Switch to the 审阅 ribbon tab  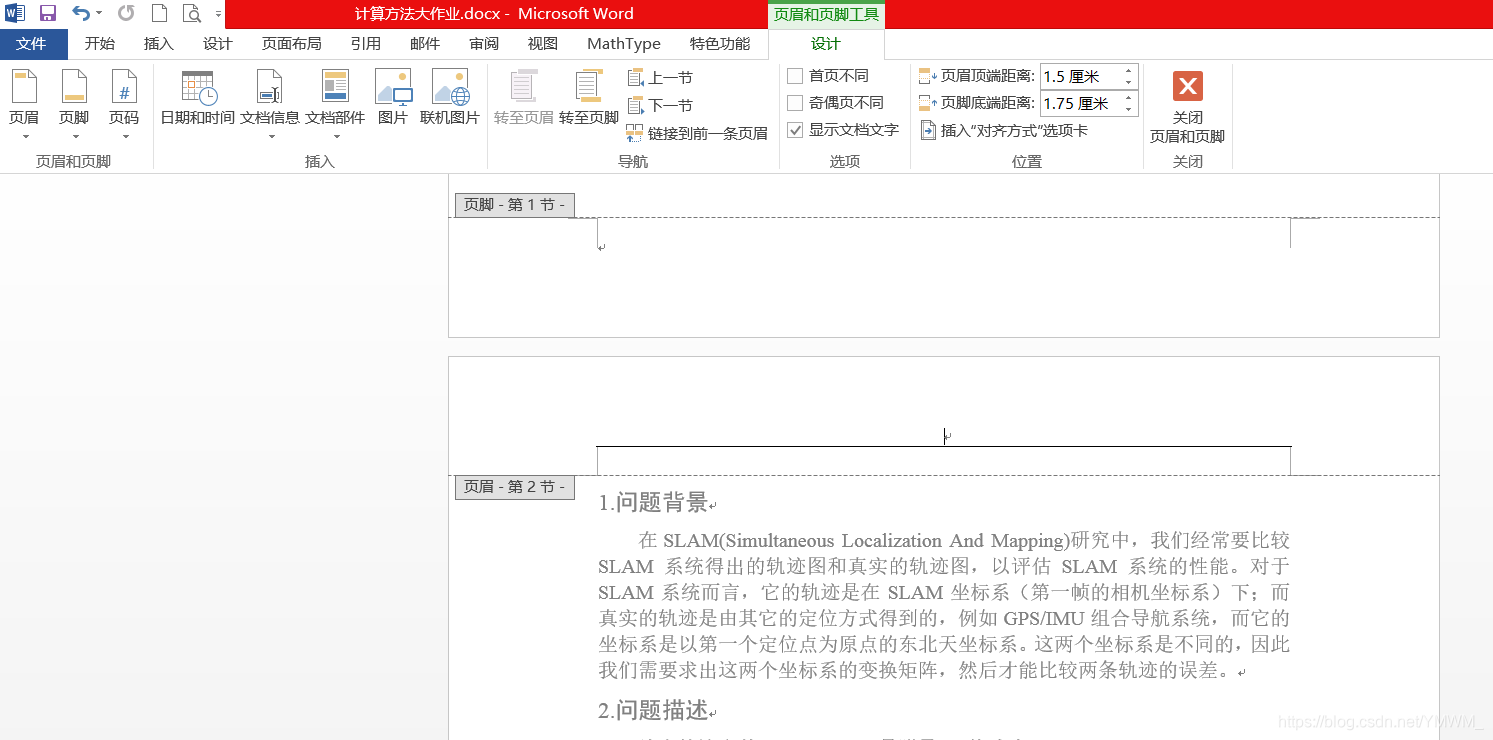point(484,44)
